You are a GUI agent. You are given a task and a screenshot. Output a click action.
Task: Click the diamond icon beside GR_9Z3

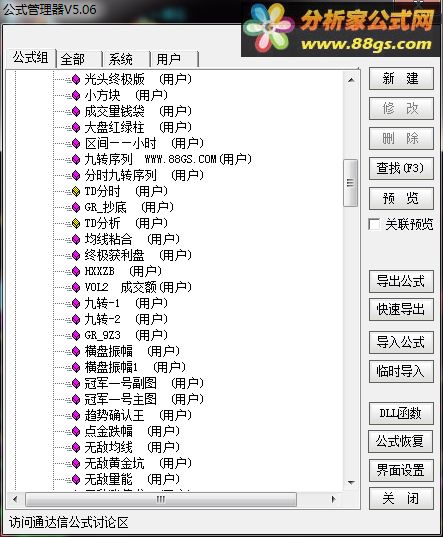(76, 335)
